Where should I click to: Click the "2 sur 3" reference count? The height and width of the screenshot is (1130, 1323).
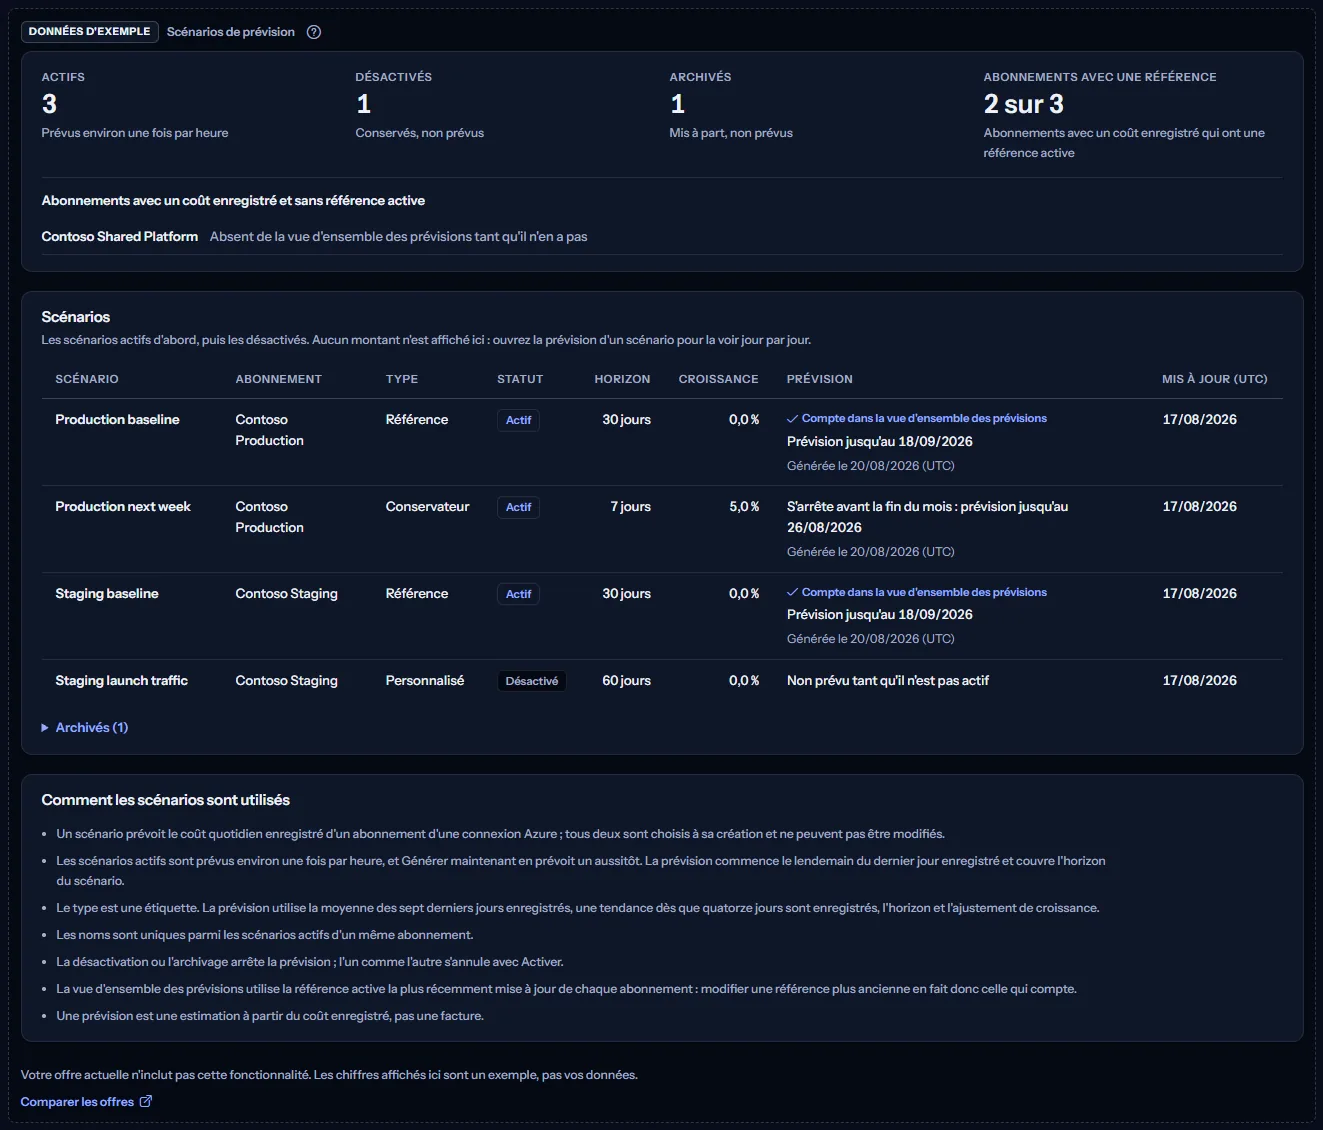[1024, 104]
